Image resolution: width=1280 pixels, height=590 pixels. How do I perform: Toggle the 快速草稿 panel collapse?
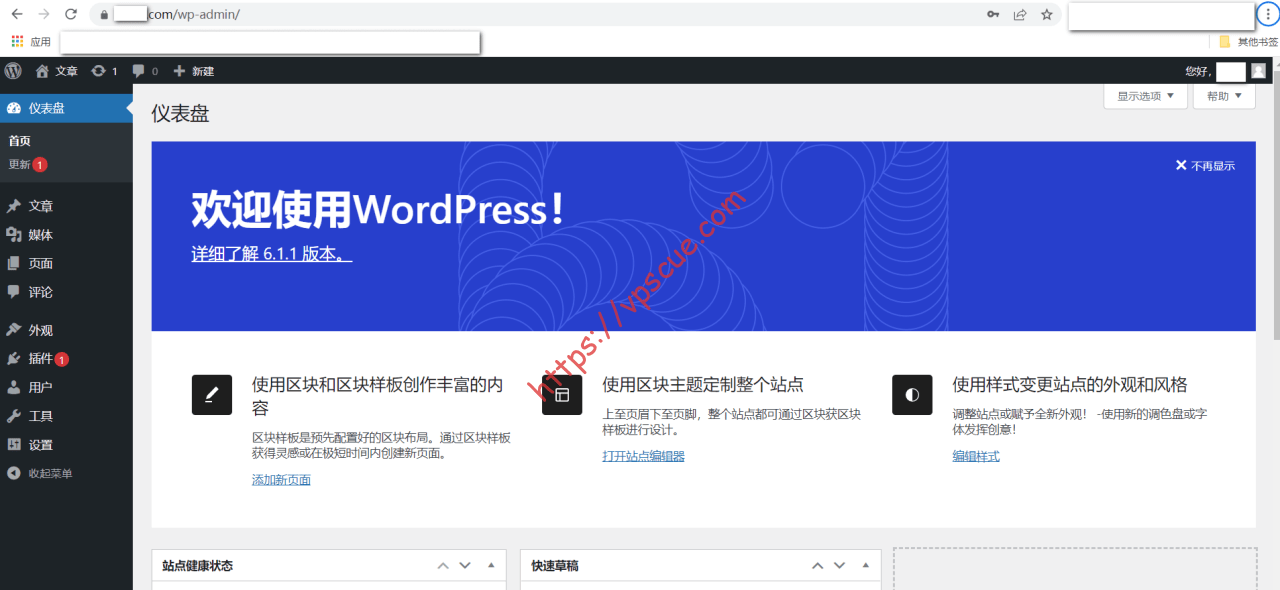tap(866, 566)
